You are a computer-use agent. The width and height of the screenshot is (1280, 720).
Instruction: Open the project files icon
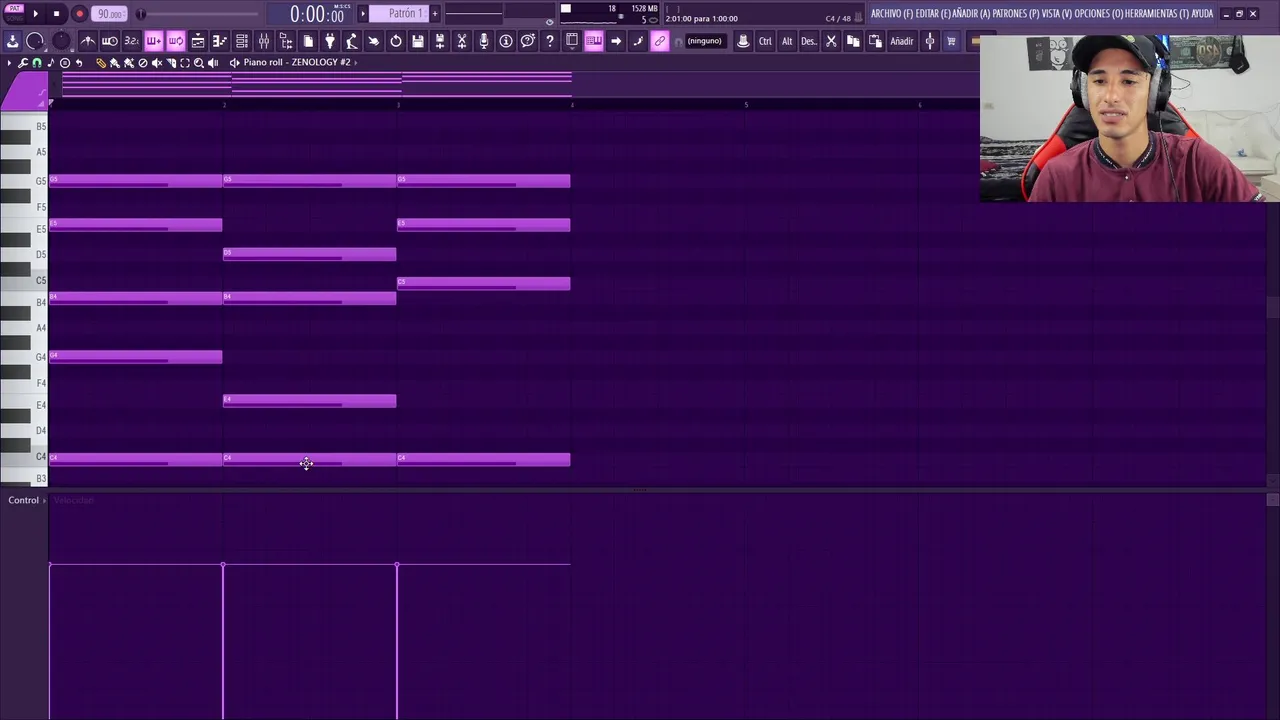(308, 41)
